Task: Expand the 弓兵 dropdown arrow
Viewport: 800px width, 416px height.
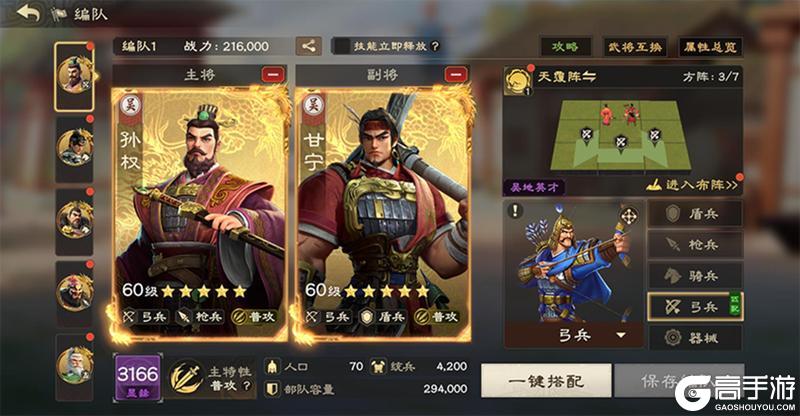Action: [621, 335]
